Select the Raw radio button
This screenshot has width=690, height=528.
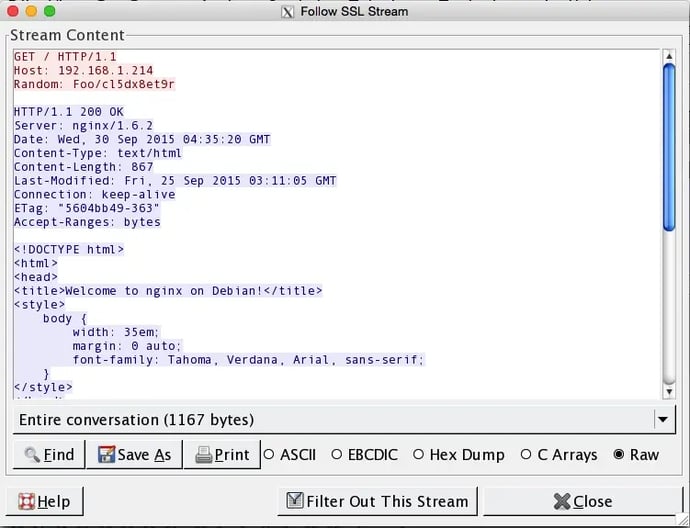coord(619,454)
